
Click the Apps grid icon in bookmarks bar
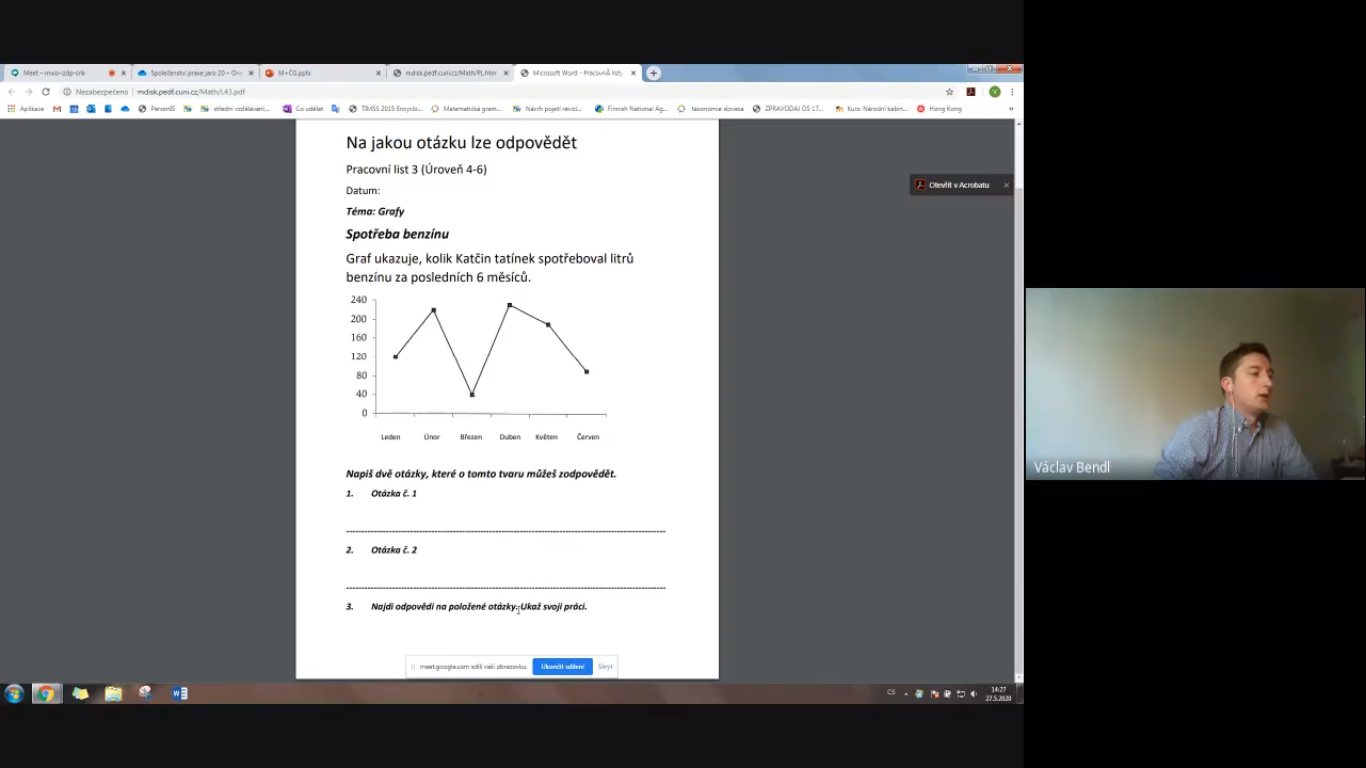coord(12,108)
